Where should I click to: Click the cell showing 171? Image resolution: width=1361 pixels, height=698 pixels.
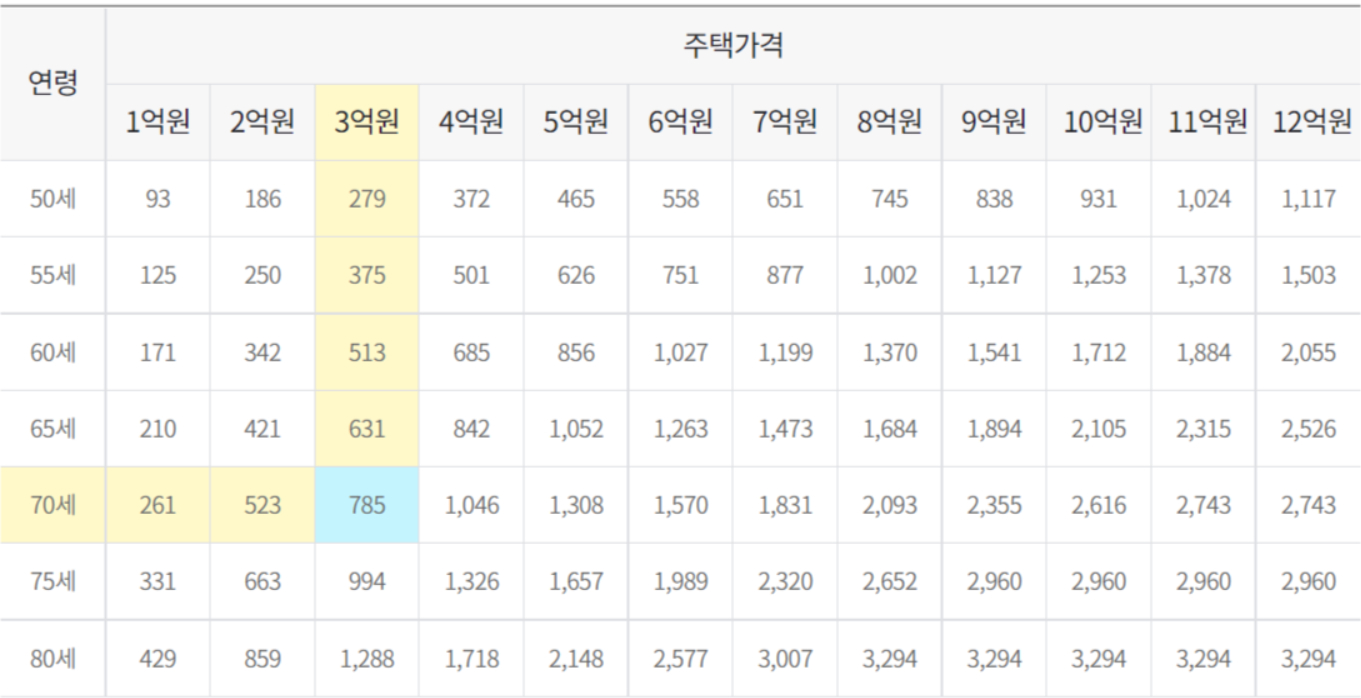[x=158, y=352]
